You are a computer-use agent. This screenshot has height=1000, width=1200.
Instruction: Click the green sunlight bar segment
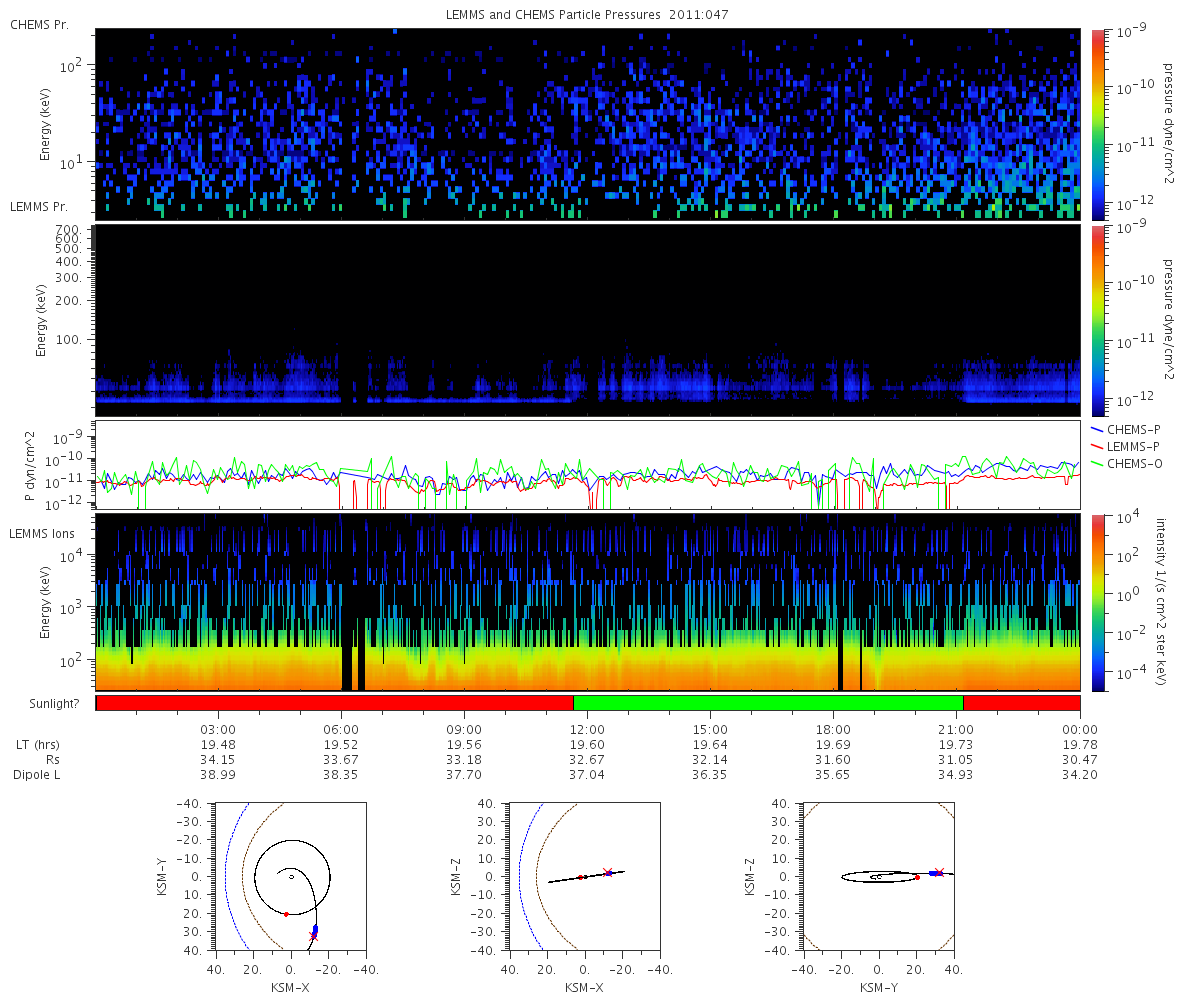(x=768, y=703)
